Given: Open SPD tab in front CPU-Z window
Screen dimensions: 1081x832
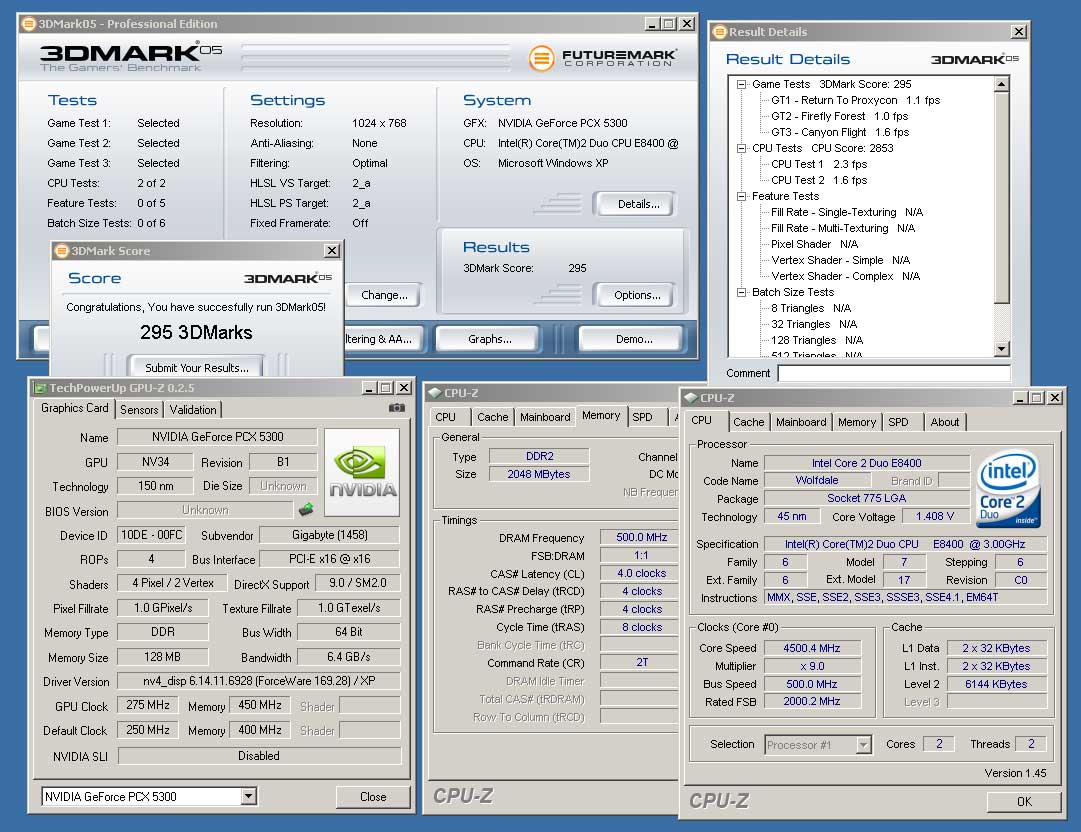Looking at the screenshot, I should click(x=898, y=422).
